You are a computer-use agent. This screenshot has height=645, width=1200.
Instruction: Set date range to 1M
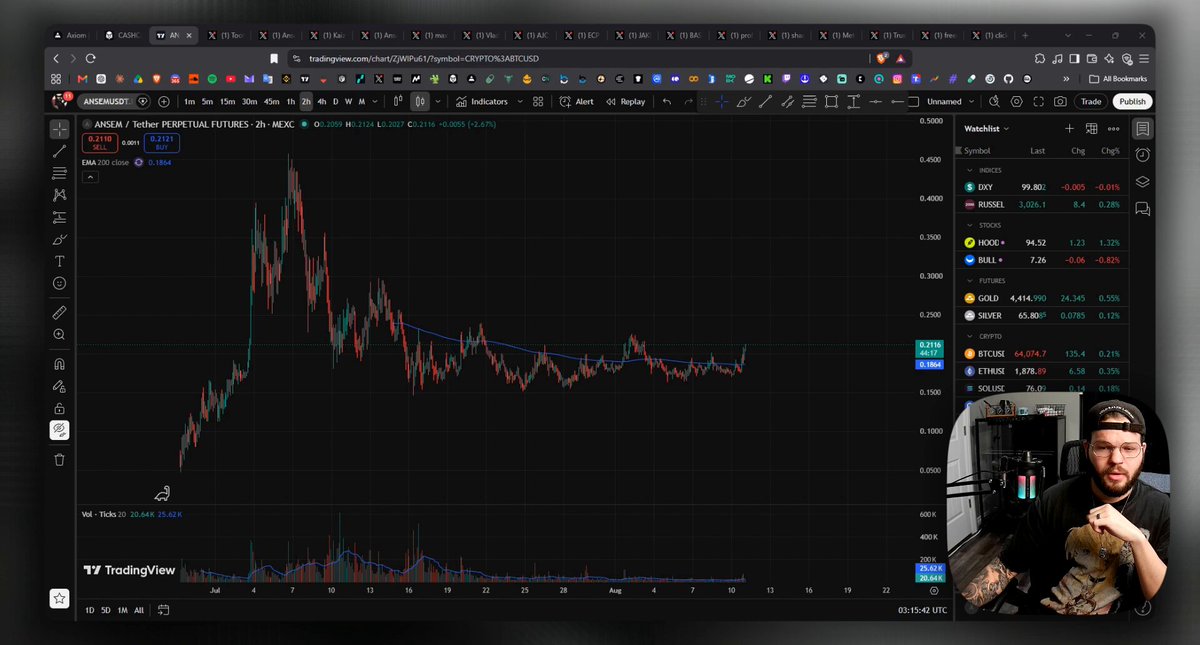tap(122, 610)
